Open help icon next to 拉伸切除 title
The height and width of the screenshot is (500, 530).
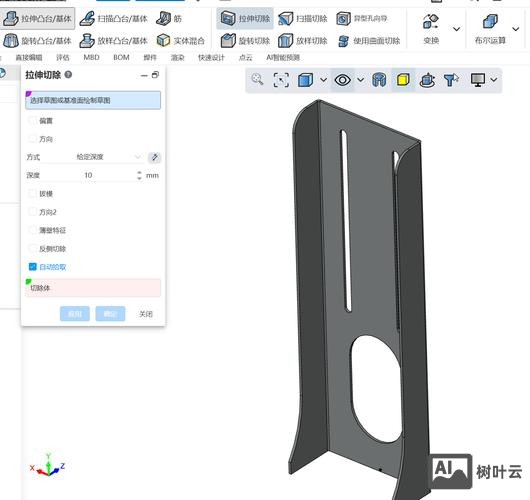pos(68,74)
